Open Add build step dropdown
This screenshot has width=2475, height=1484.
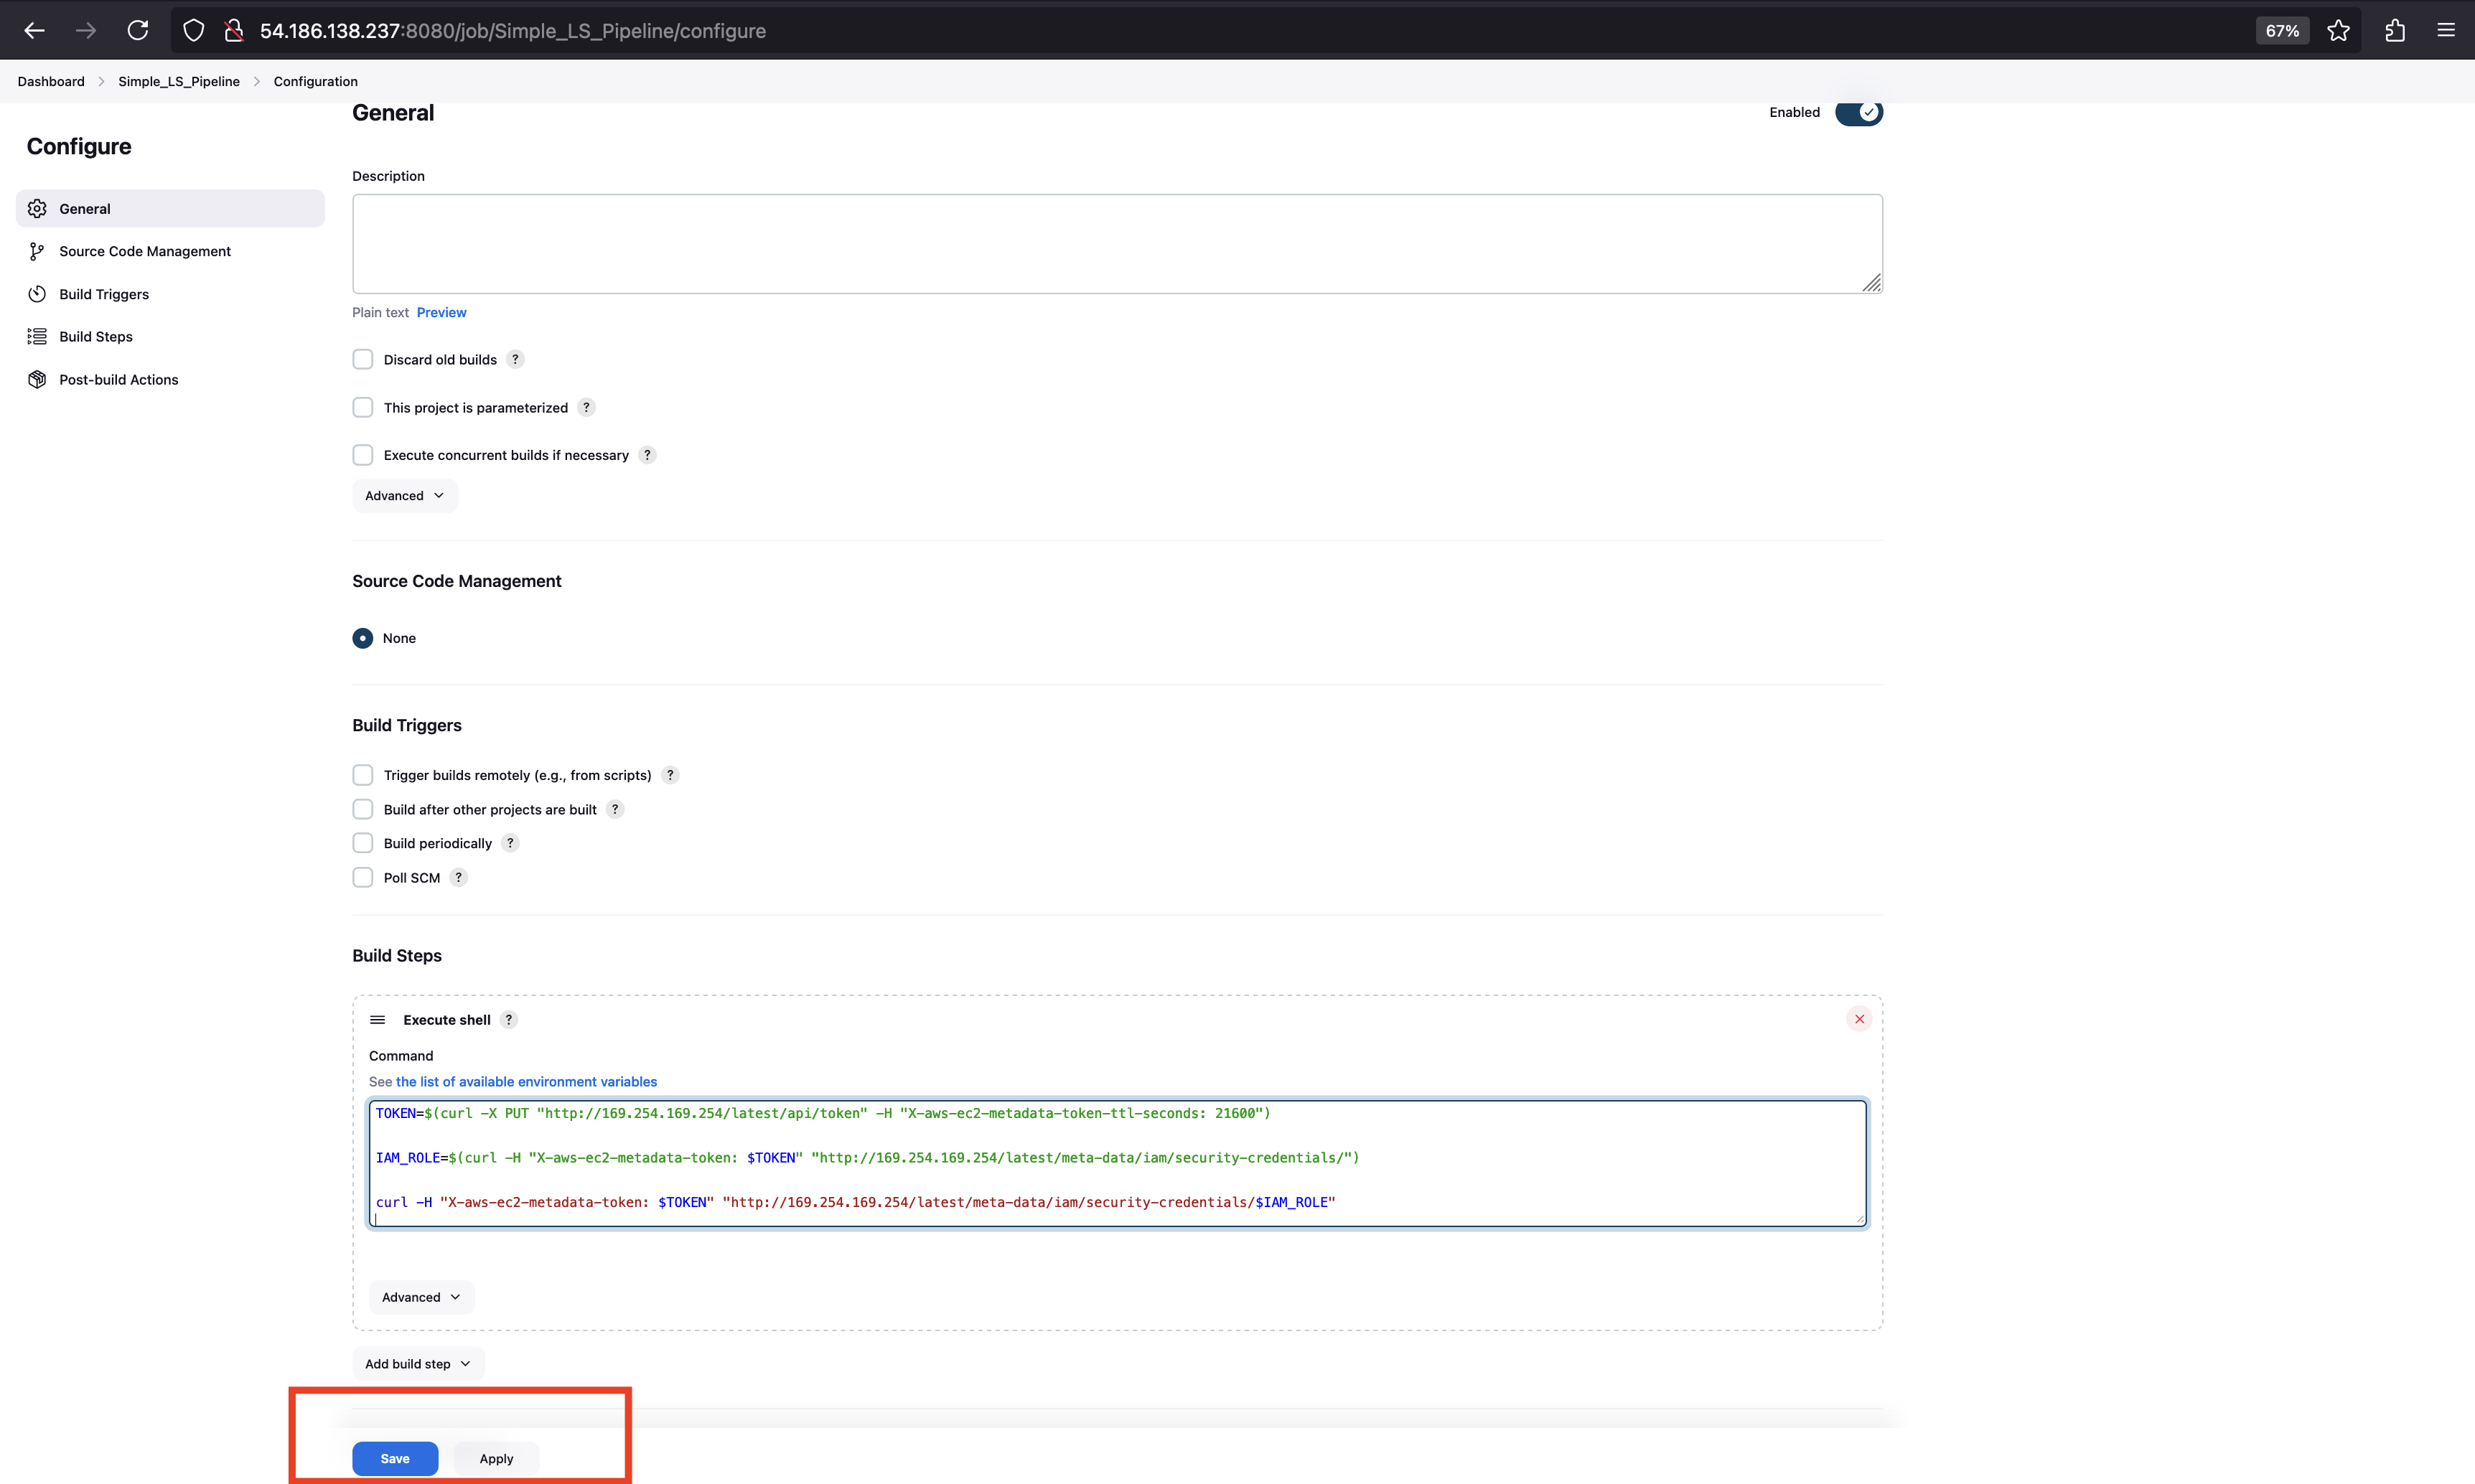(417, 1364)
